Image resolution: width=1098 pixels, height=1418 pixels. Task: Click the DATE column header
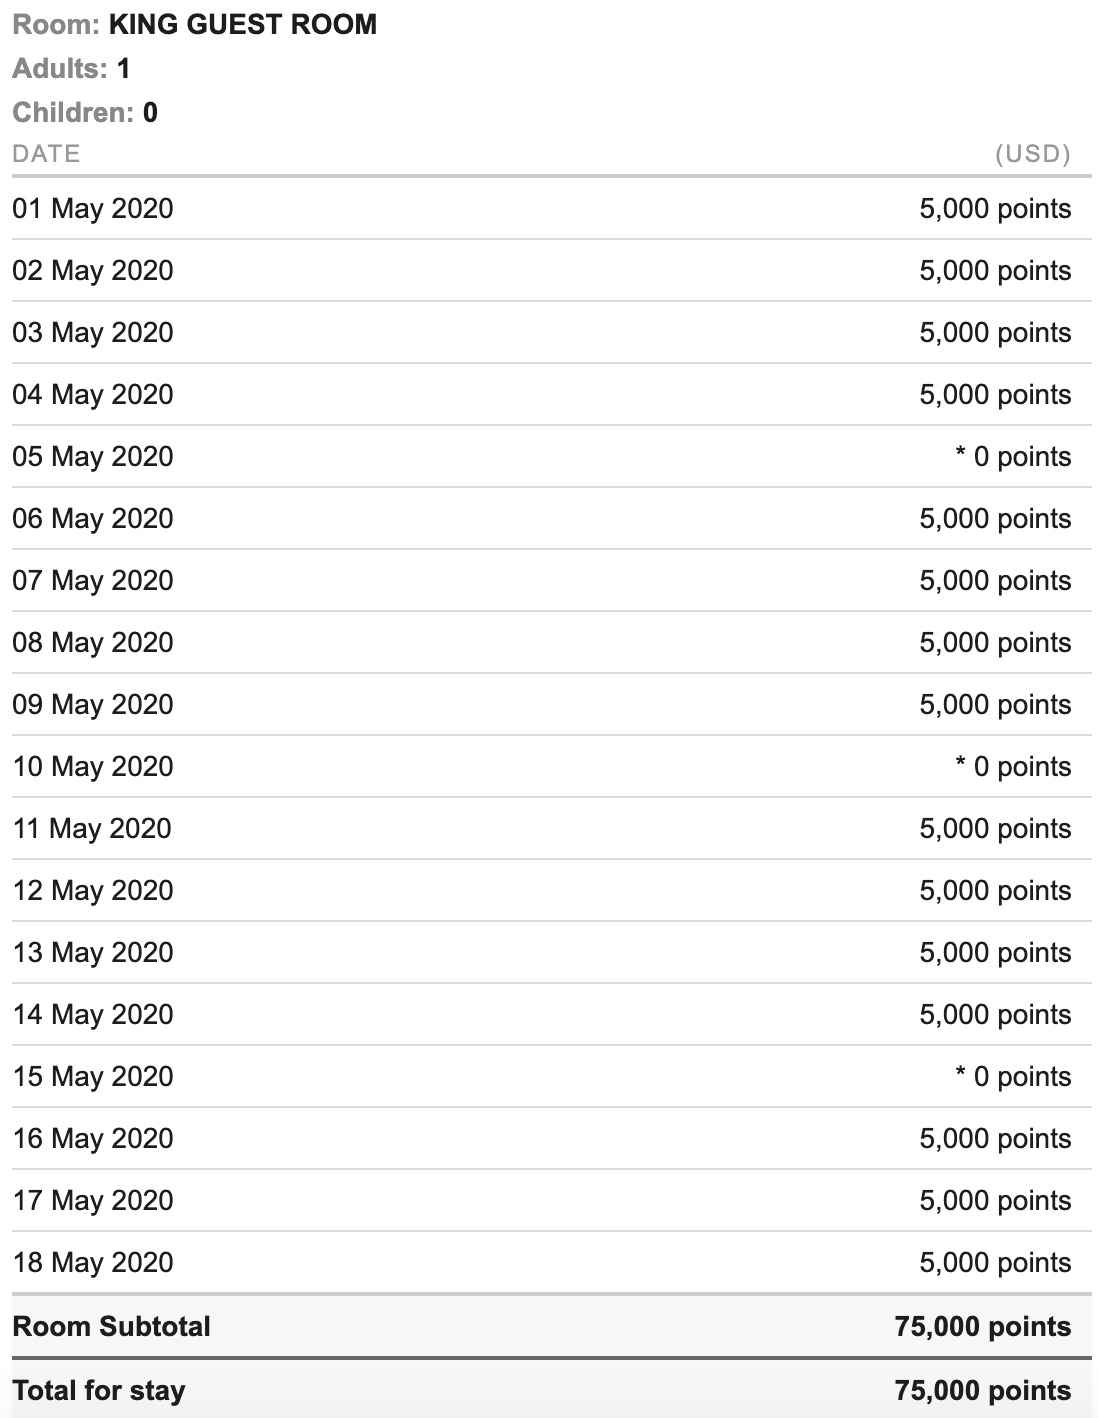click(46, 154)
